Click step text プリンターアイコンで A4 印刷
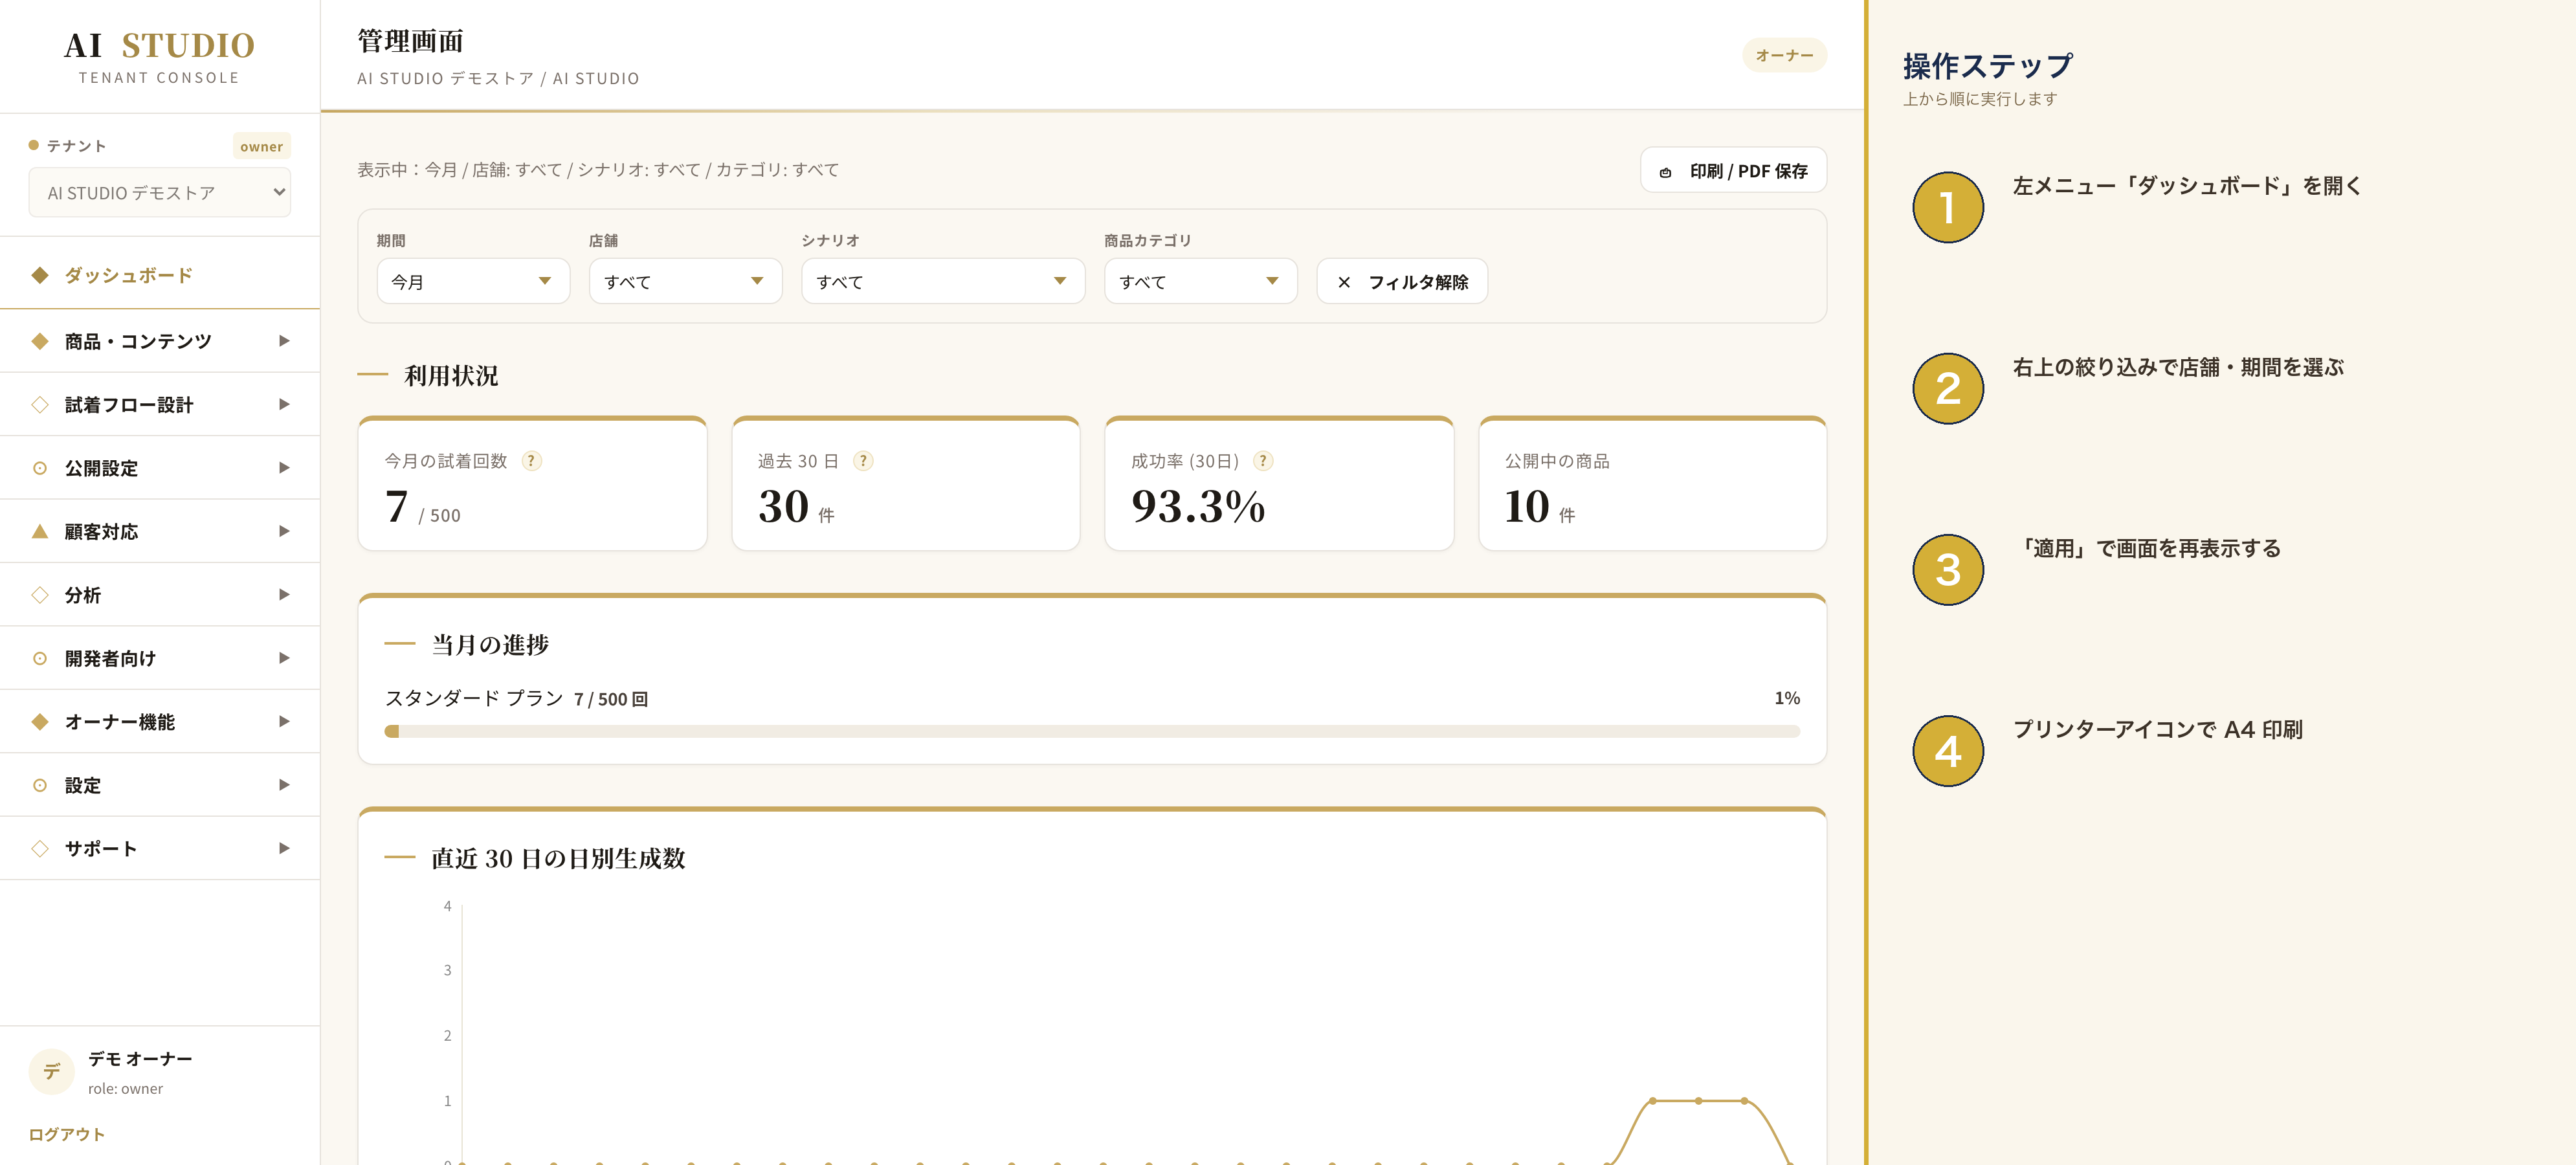The image size is (2576, 1165). pos(2157,730)
